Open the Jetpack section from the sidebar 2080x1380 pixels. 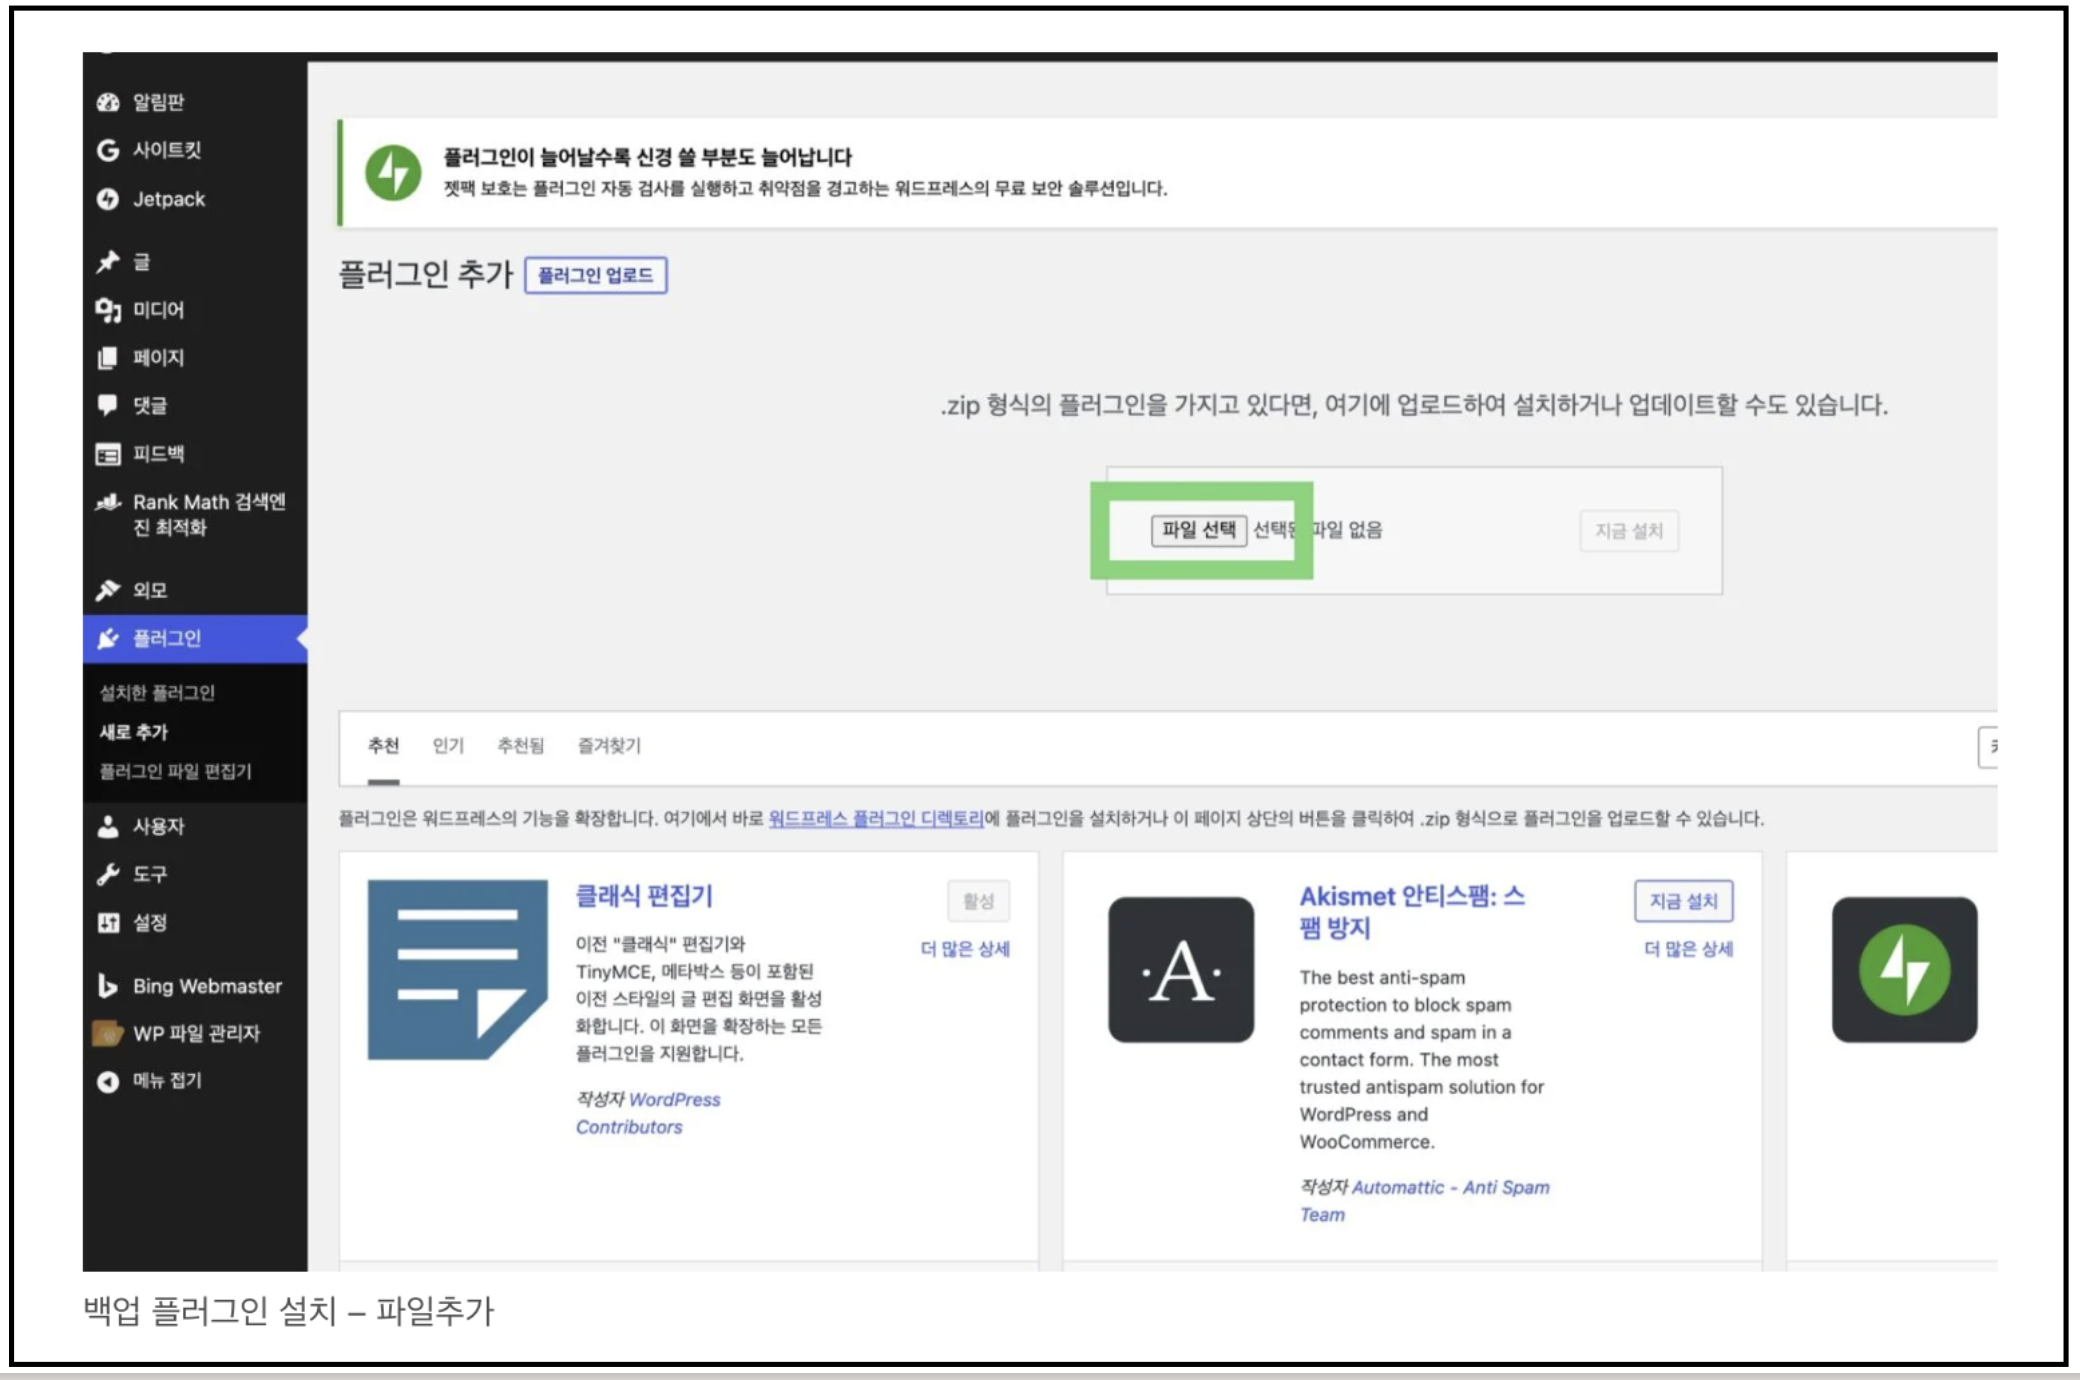(x=107, y=198)
